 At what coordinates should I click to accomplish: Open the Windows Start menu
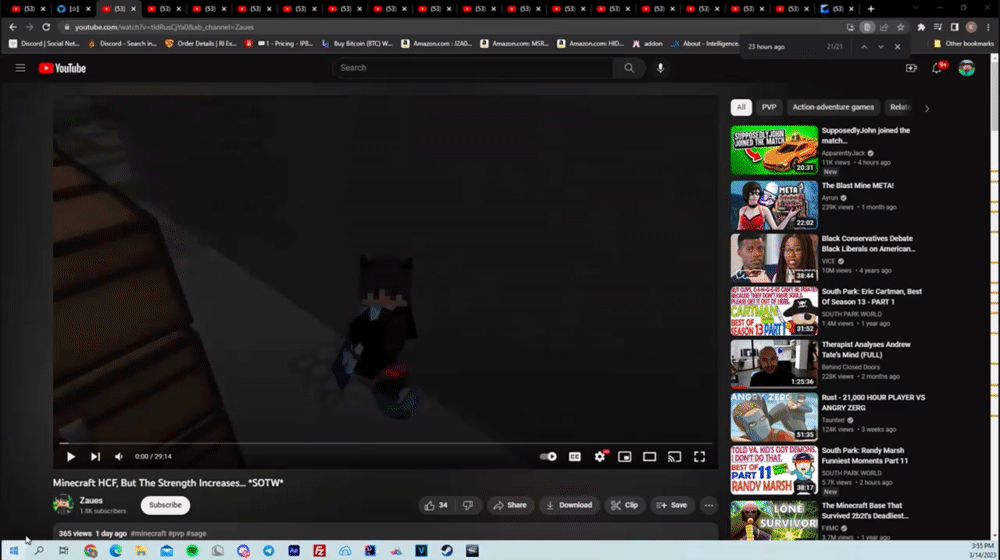pos(13,550)
